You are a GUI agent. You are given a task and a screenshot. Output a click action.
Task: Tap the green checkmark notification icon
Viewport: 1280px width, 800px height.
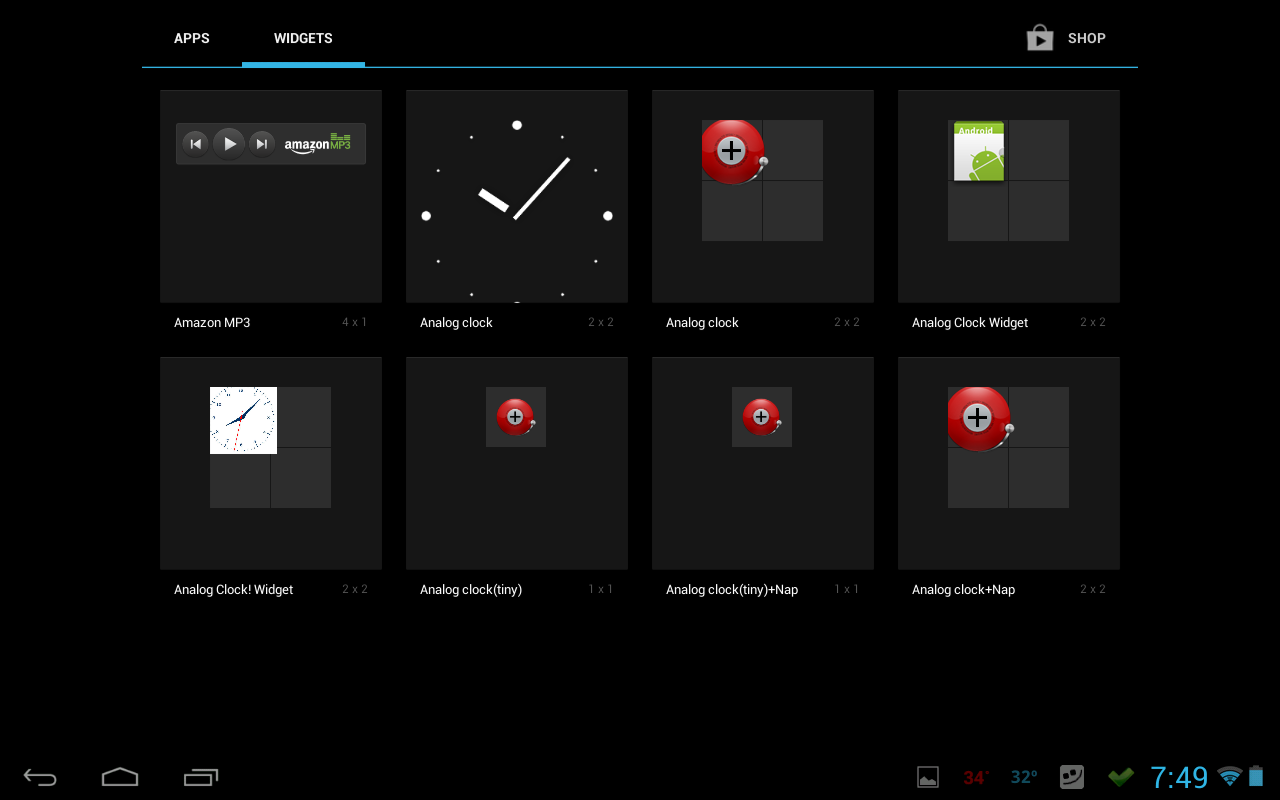(x=1120, y=776)
